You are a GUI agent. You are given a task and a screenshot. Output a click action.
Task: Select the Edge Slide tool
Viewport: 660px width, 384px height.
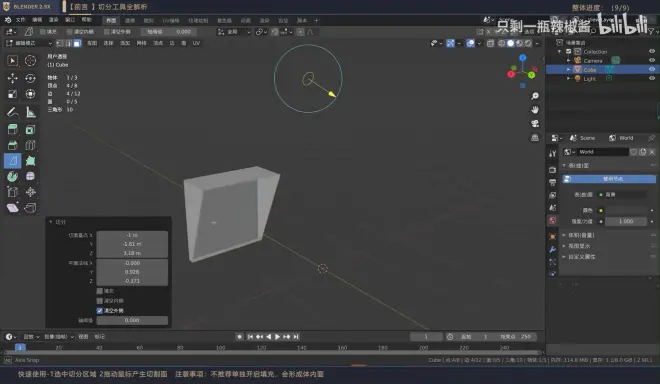[13, 192]
